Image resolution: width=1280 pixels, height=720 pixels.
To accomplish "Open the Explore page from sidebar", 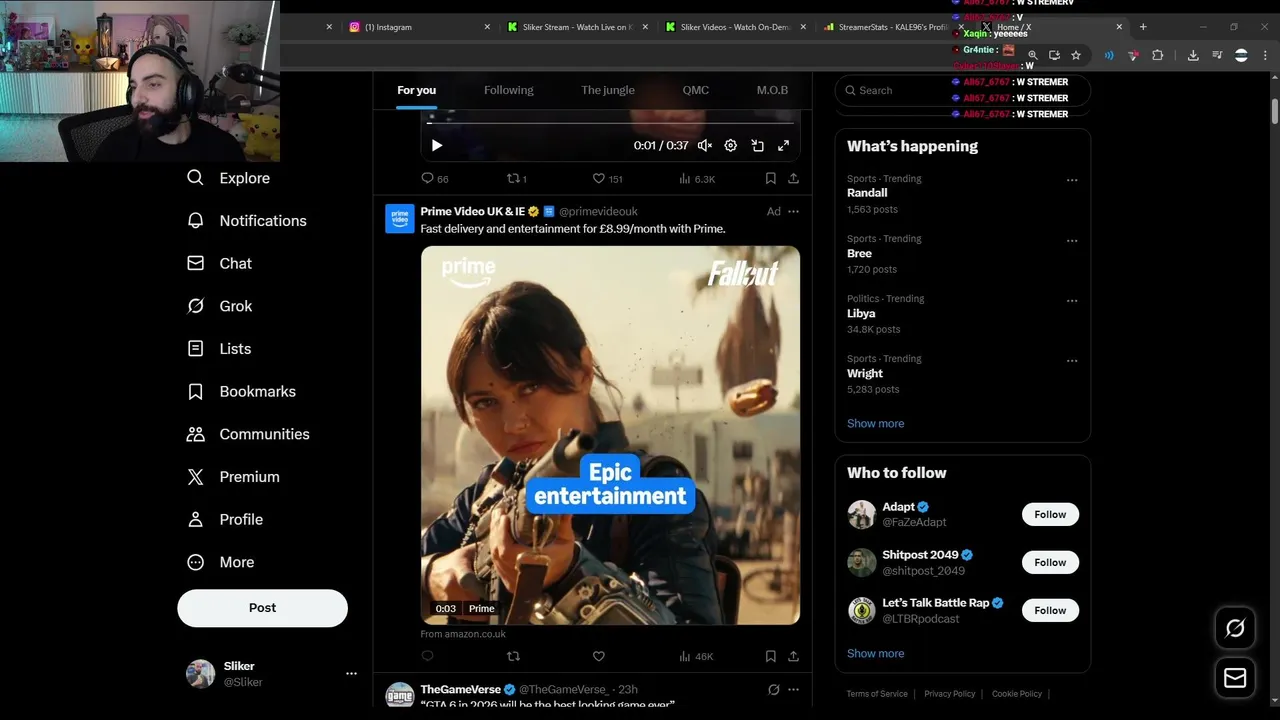I will [x=228, y=178].
